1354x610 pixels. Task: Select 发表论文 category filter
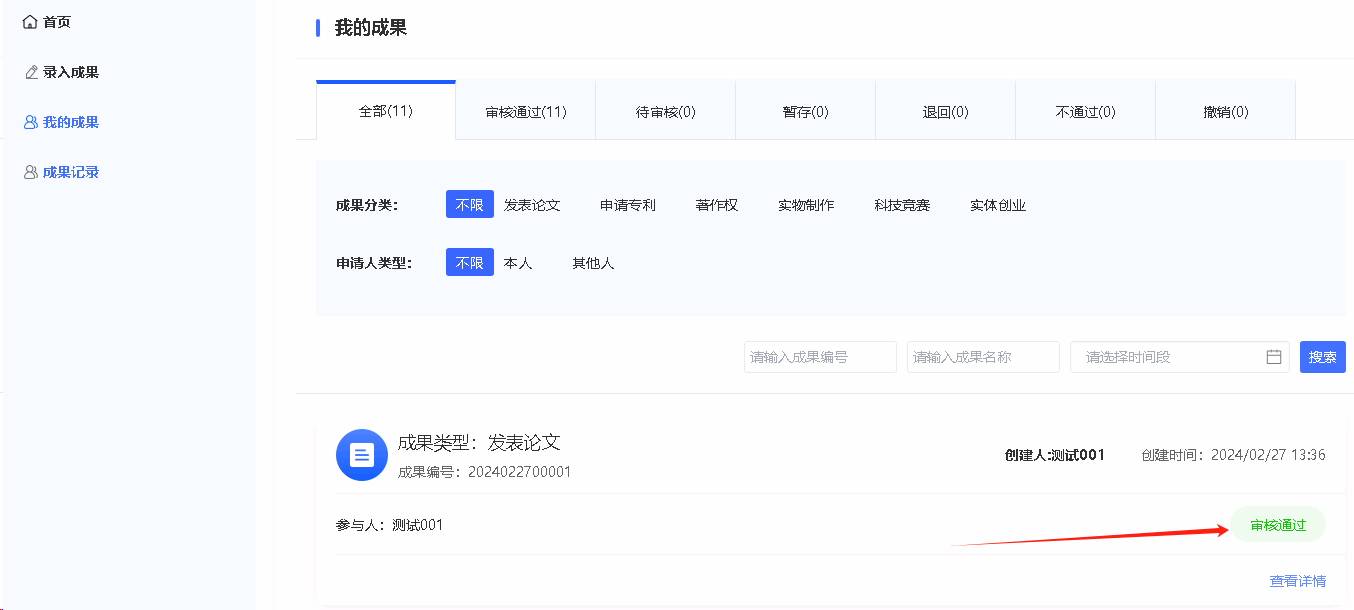[x=532, y=205]
